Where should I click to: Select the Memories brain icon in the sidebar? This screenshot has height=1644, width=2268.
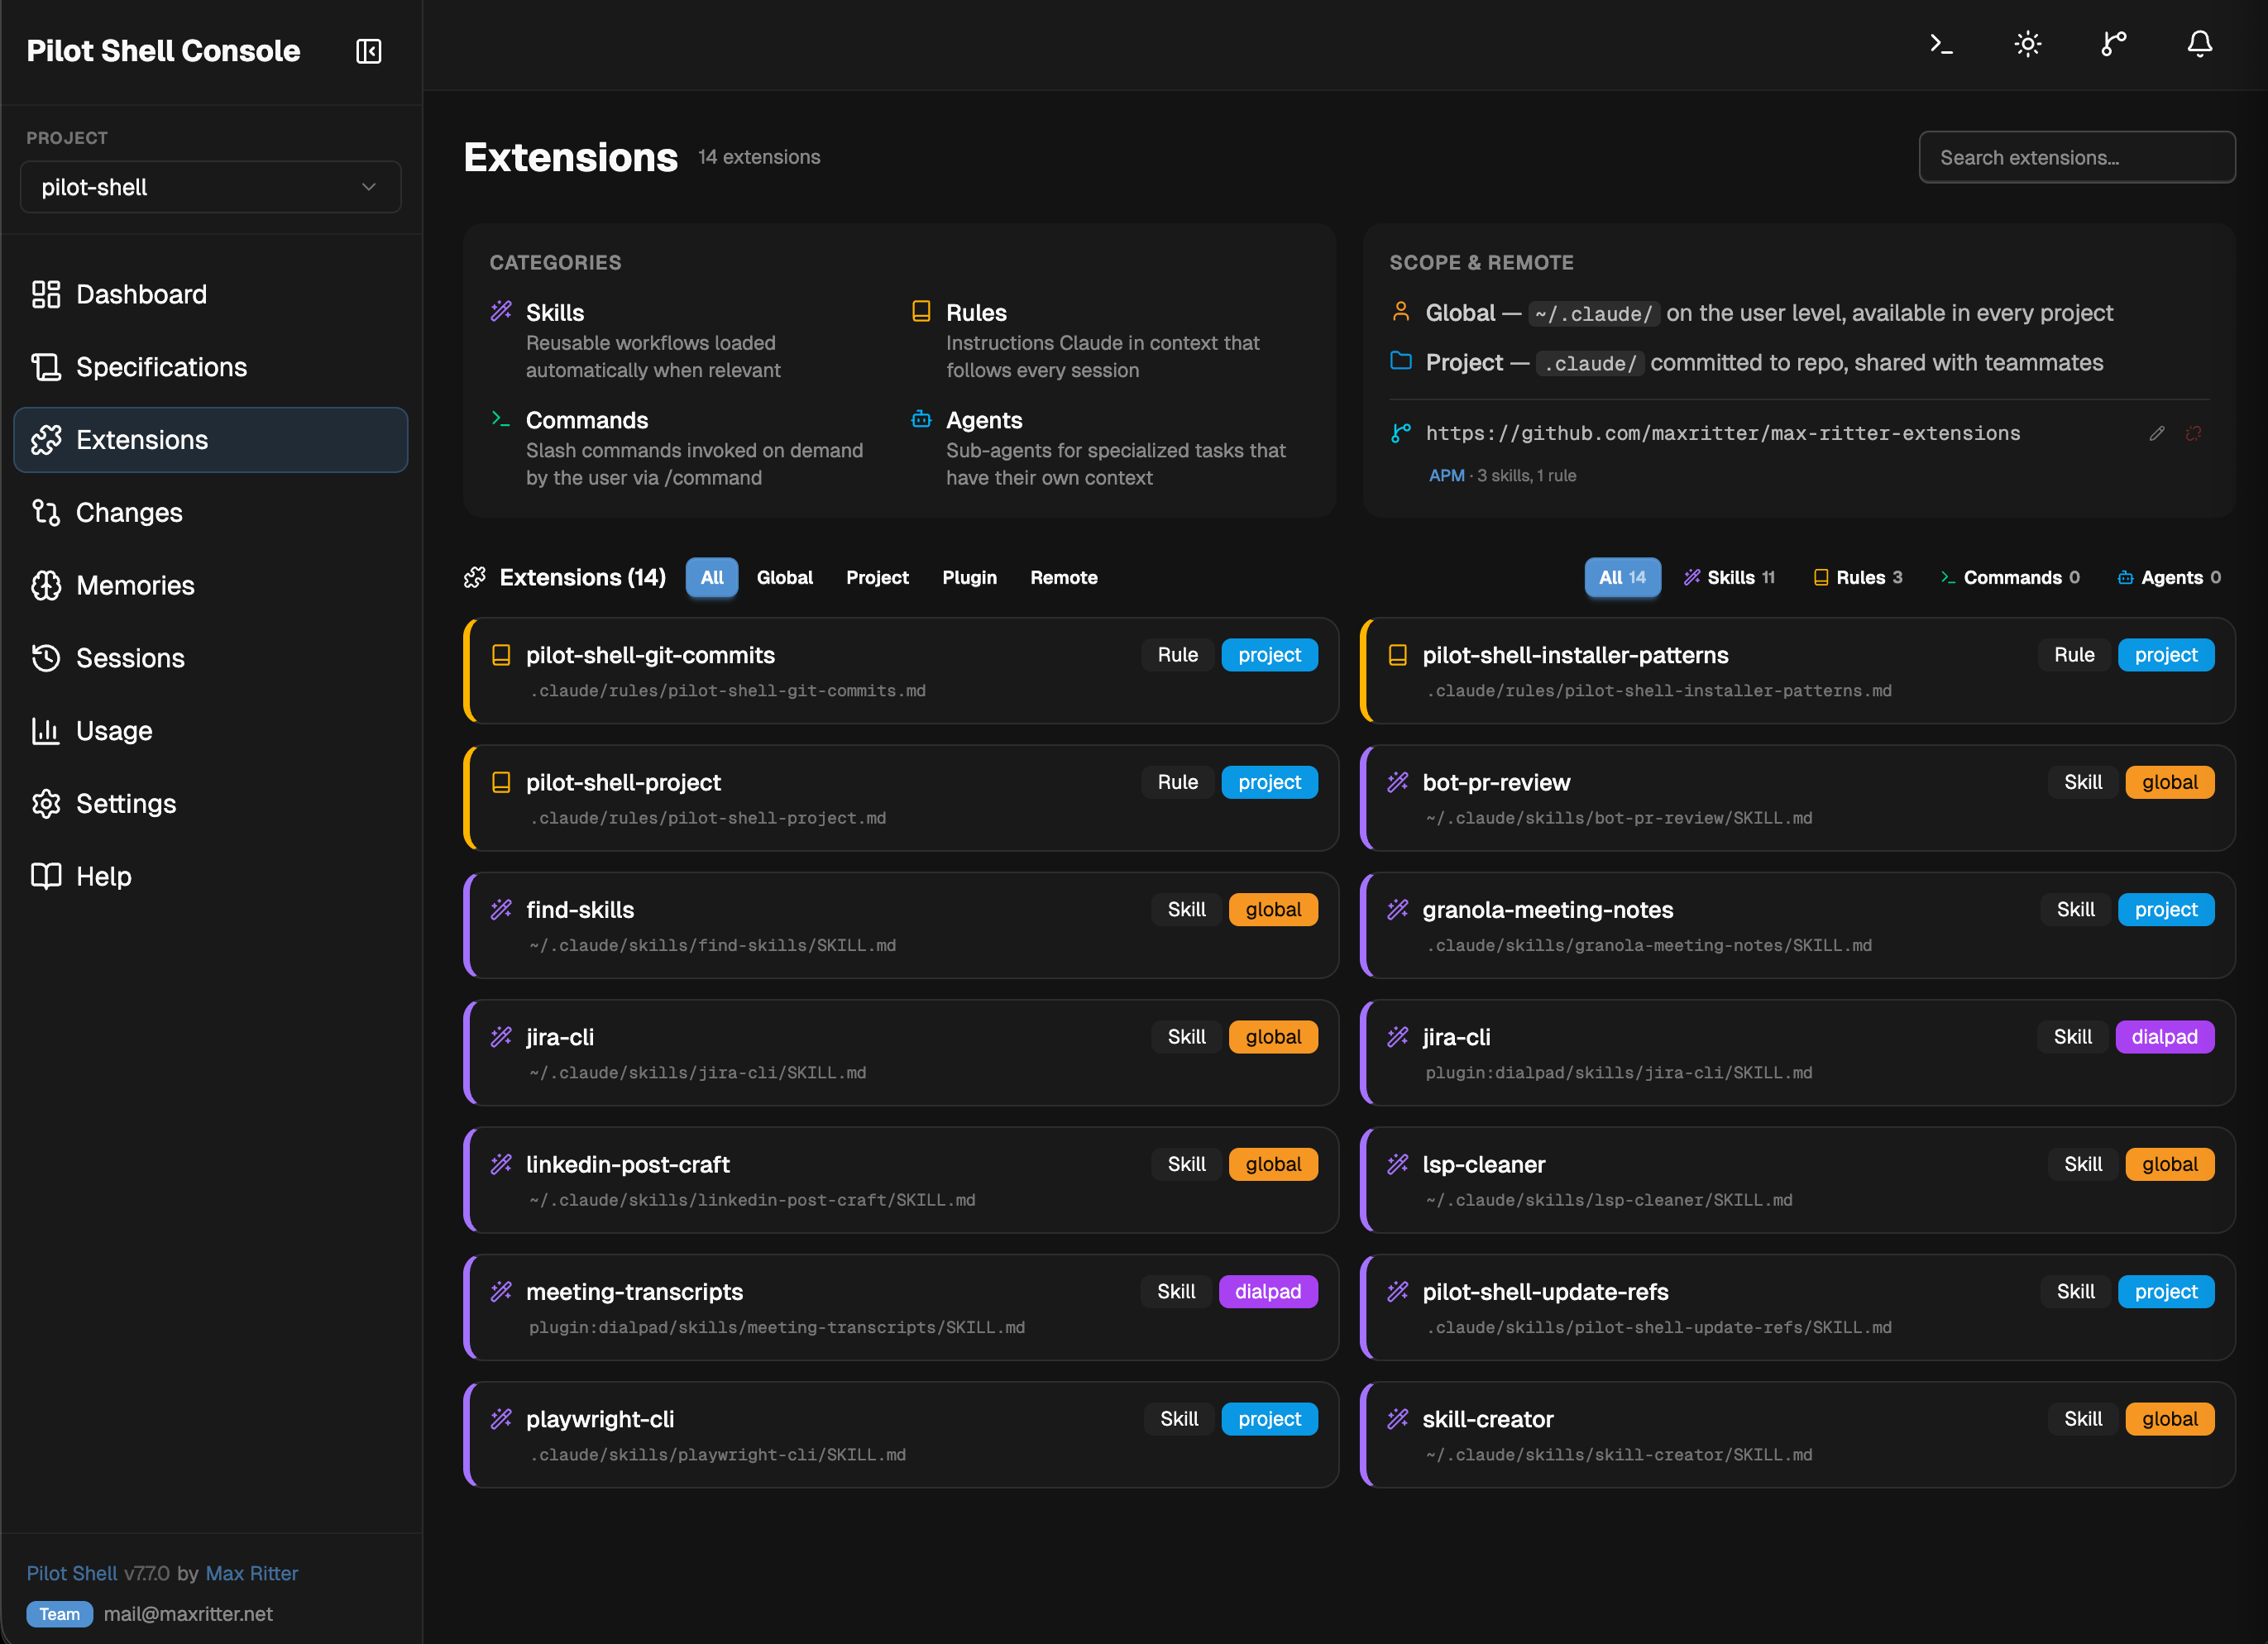coord(46,585)
